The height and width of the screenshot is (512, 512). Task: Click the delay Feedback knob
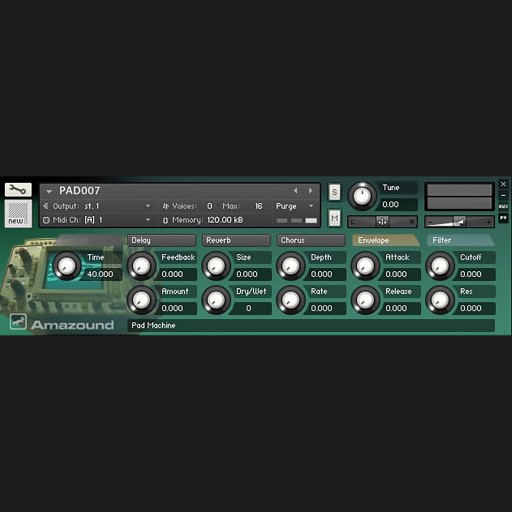142,266
